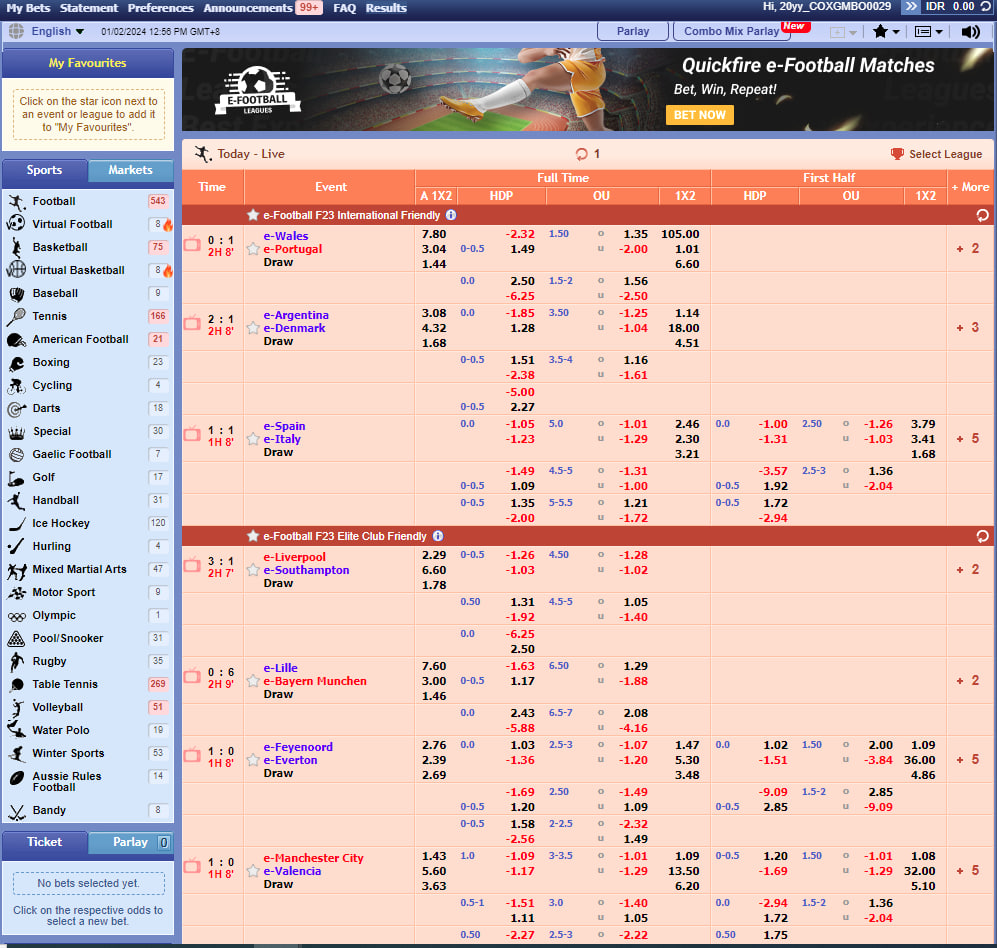Click the Football sport icon
Image resolution: width=997 pixels, height=948 pixels.
coord(17,202)
